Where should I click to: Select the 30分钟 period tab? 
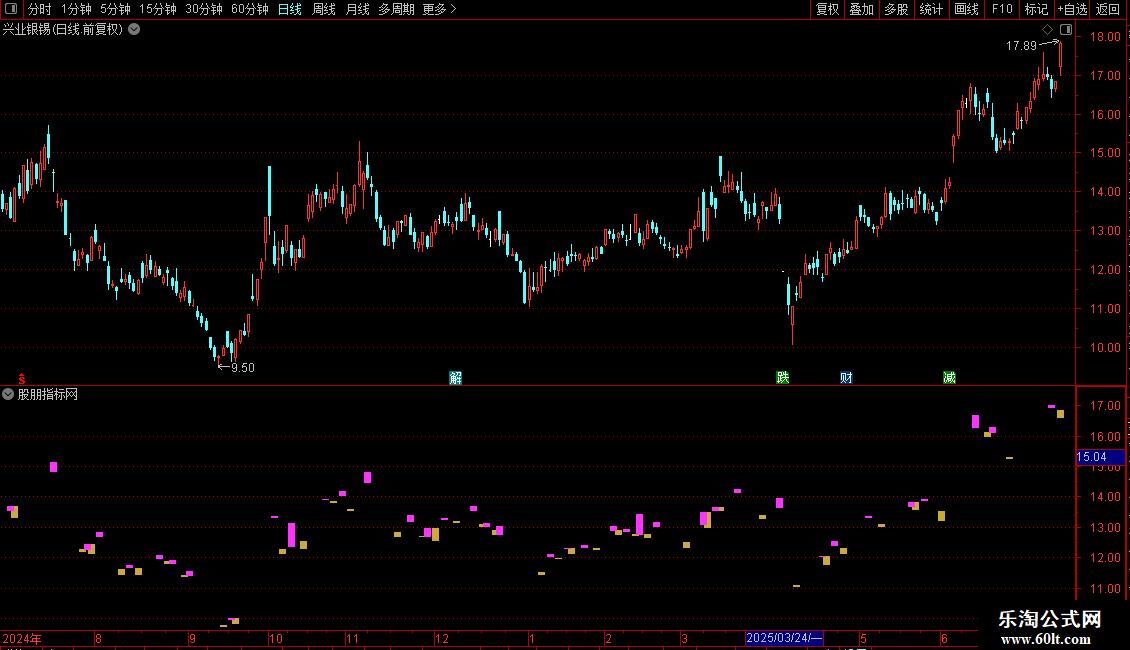(x=203, y=9)
